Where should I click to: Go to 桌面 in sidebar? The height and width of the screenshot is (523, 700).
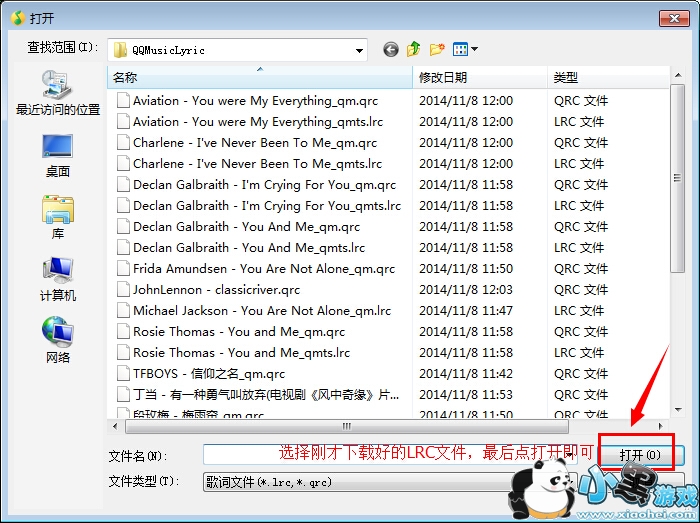pyautogui.click(x=58, y=155)
